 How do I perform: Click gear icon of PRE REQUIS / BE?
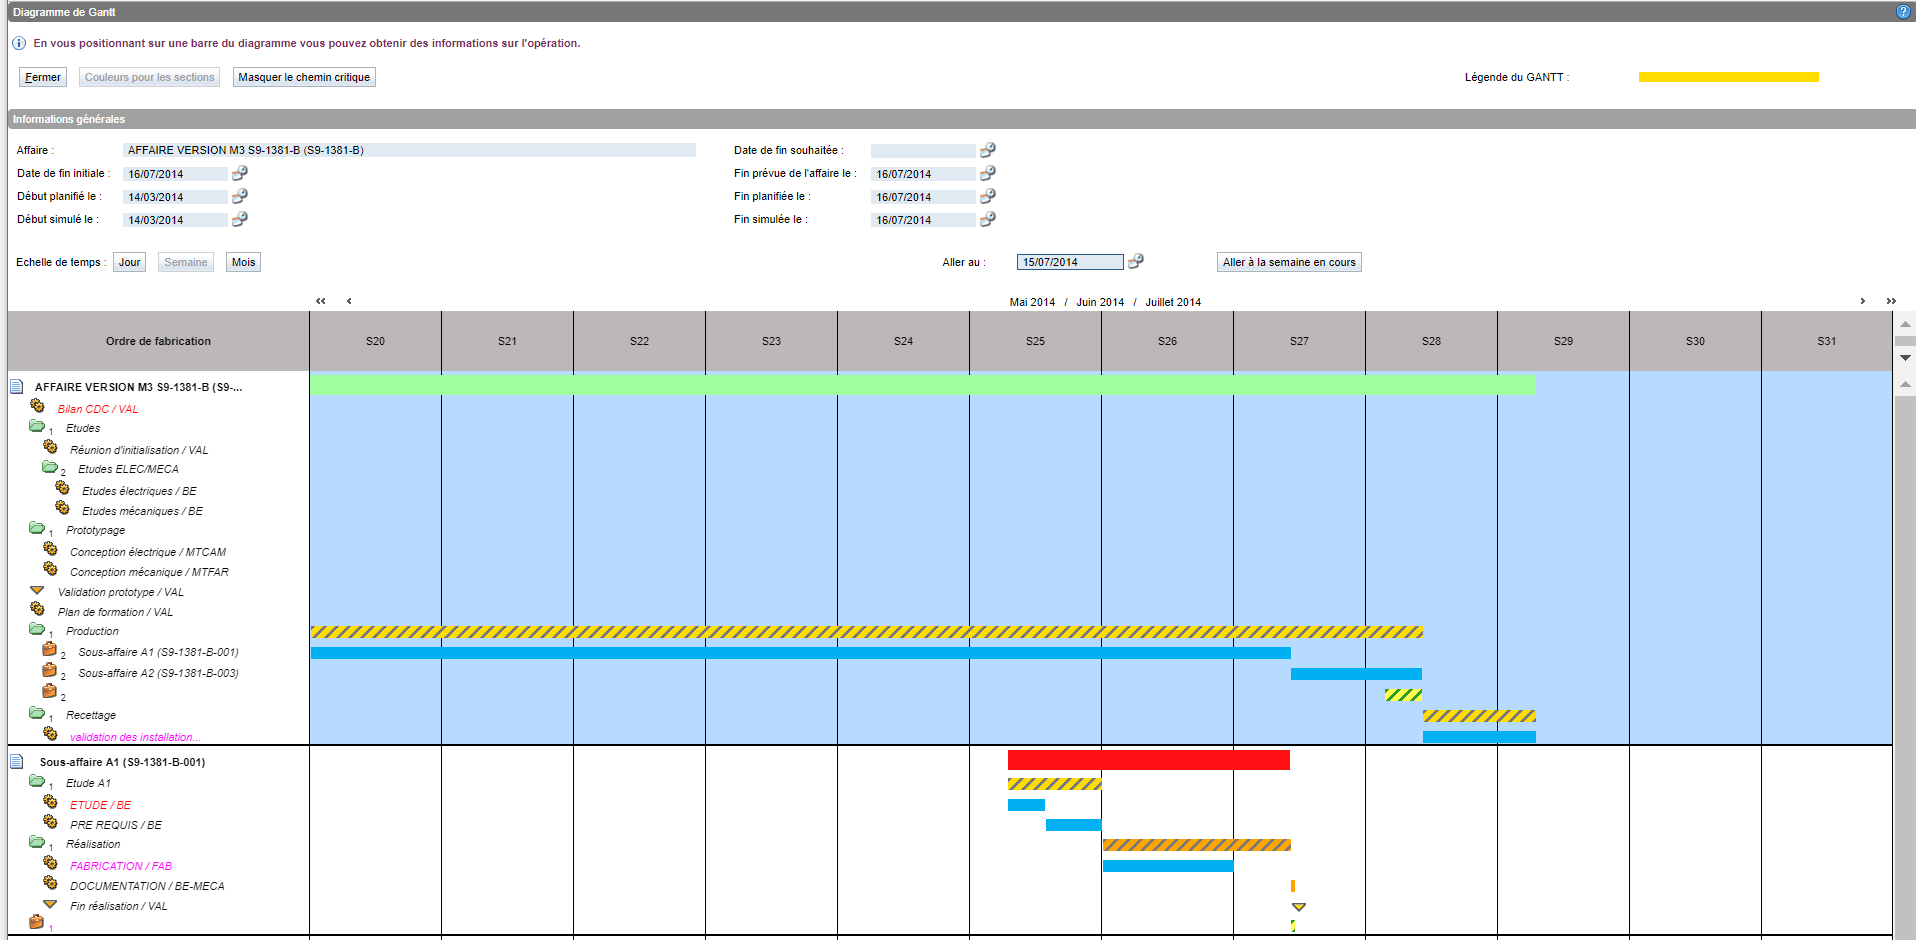(50, 822)
